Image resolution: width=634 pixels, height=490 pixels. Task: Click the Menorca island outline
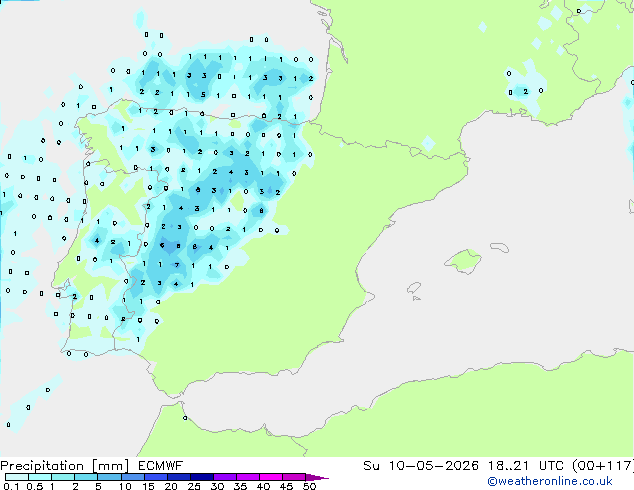tap(499, 247)
